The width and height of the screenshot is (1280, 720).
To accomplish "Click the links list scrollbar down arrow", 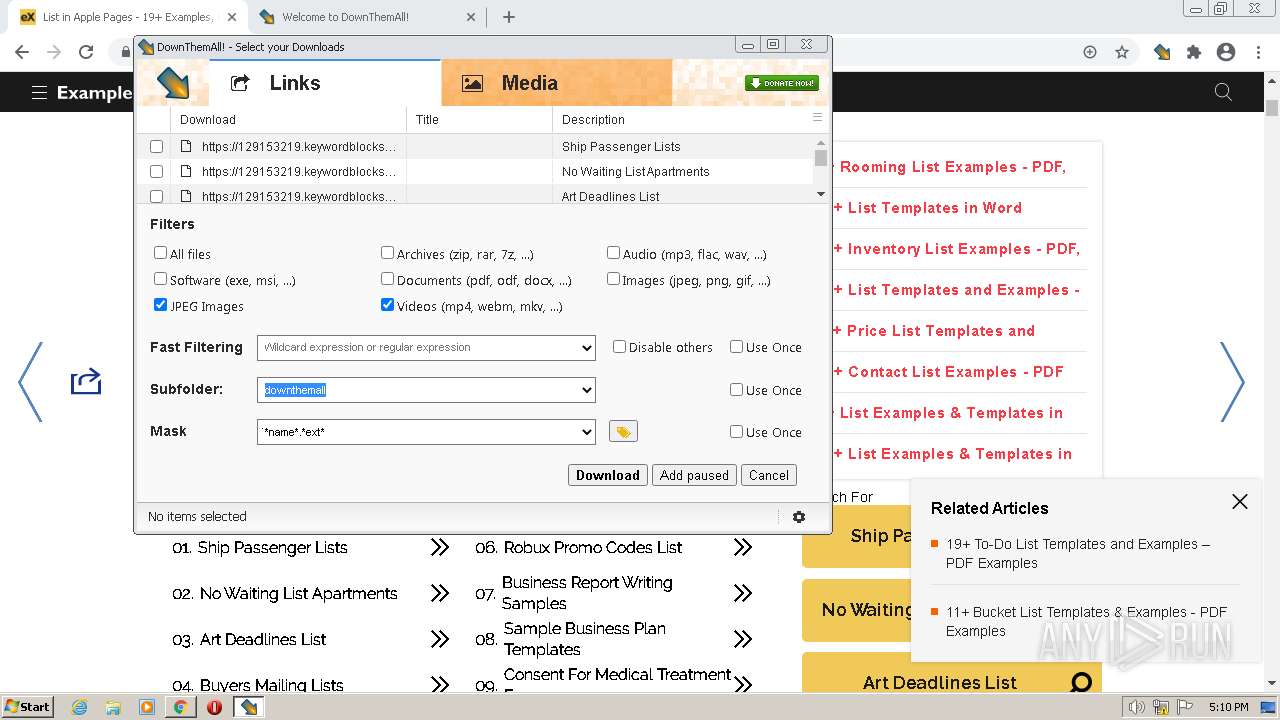I will 821,195.
